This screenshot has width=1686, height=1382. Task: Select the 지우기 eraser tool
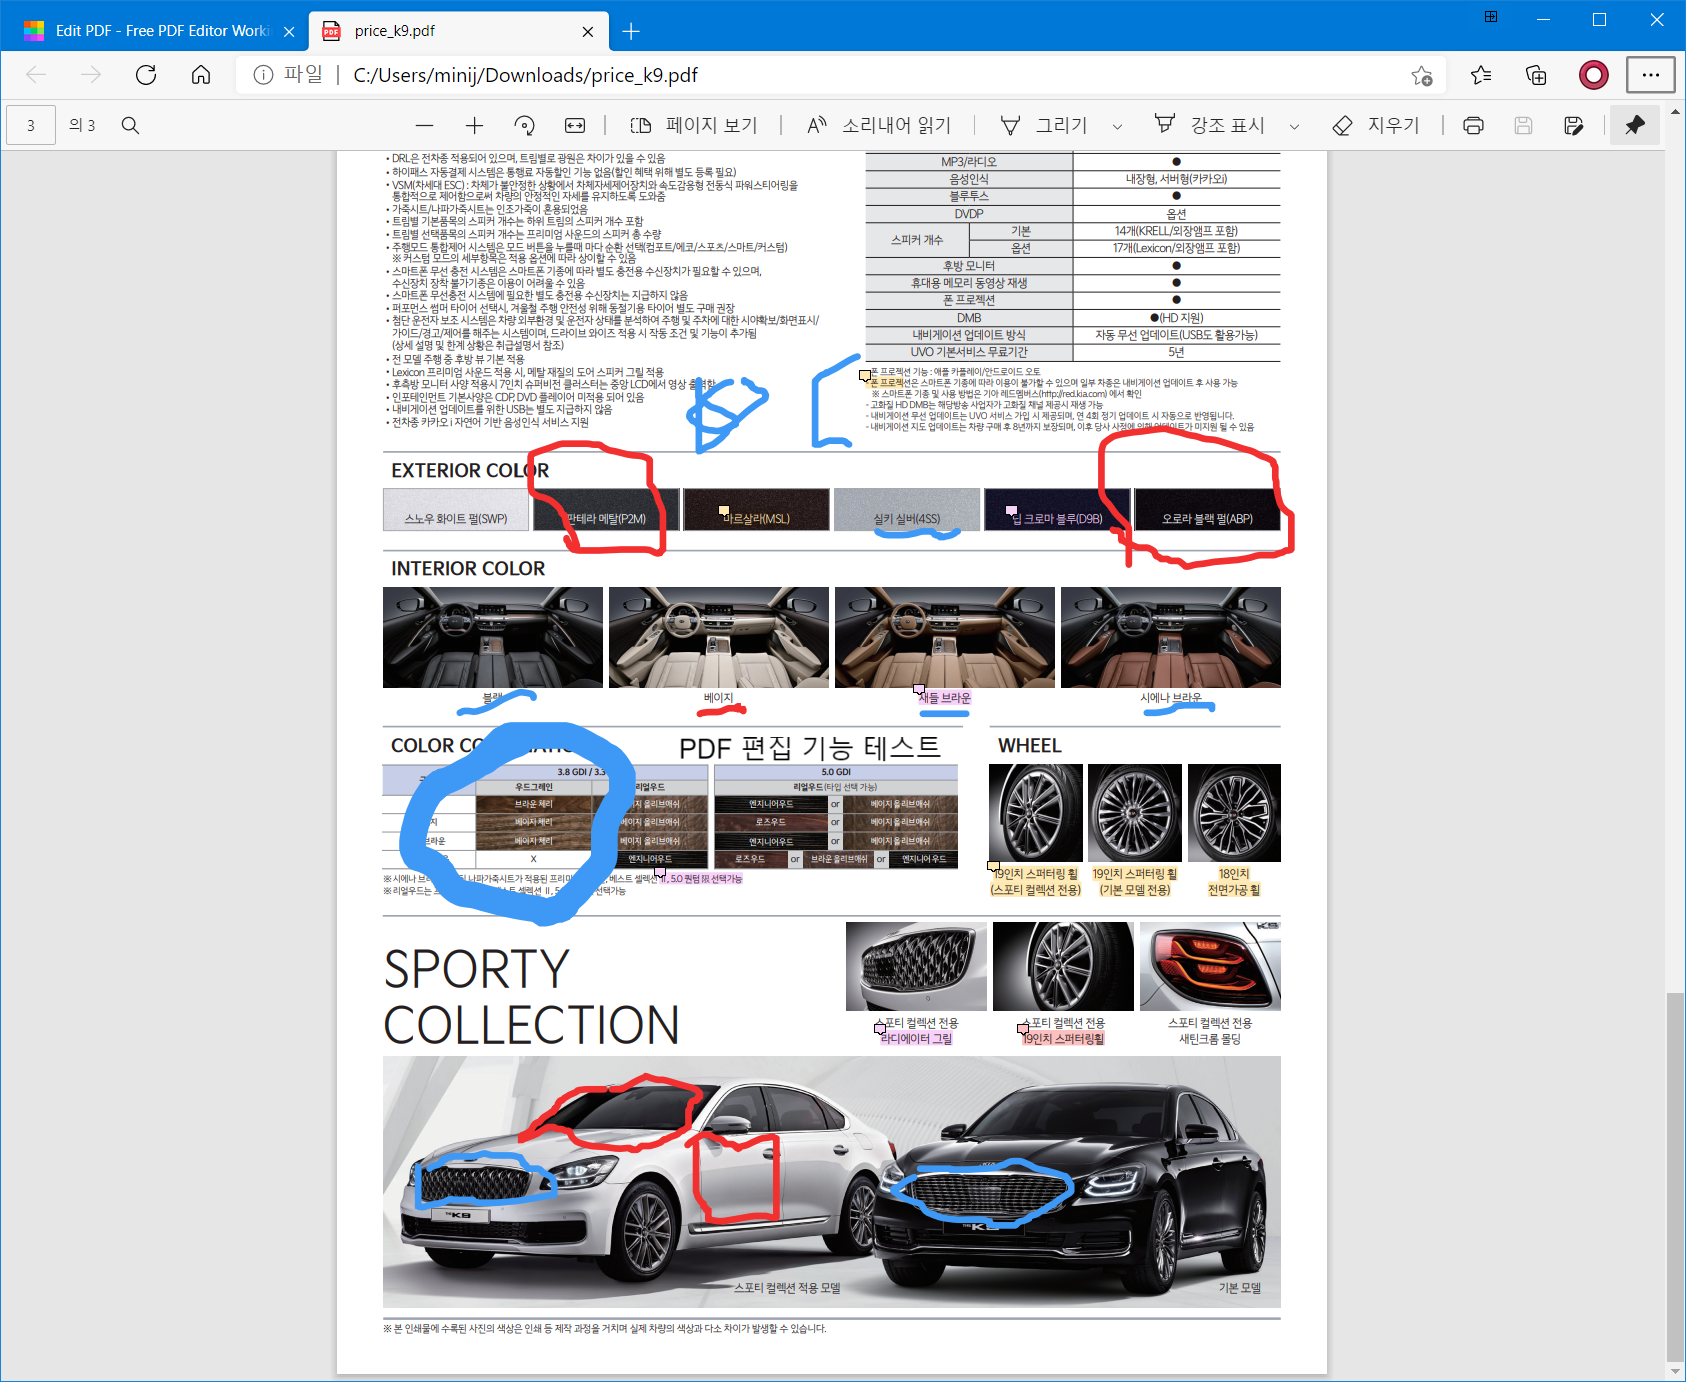[x=1376, y=125]
